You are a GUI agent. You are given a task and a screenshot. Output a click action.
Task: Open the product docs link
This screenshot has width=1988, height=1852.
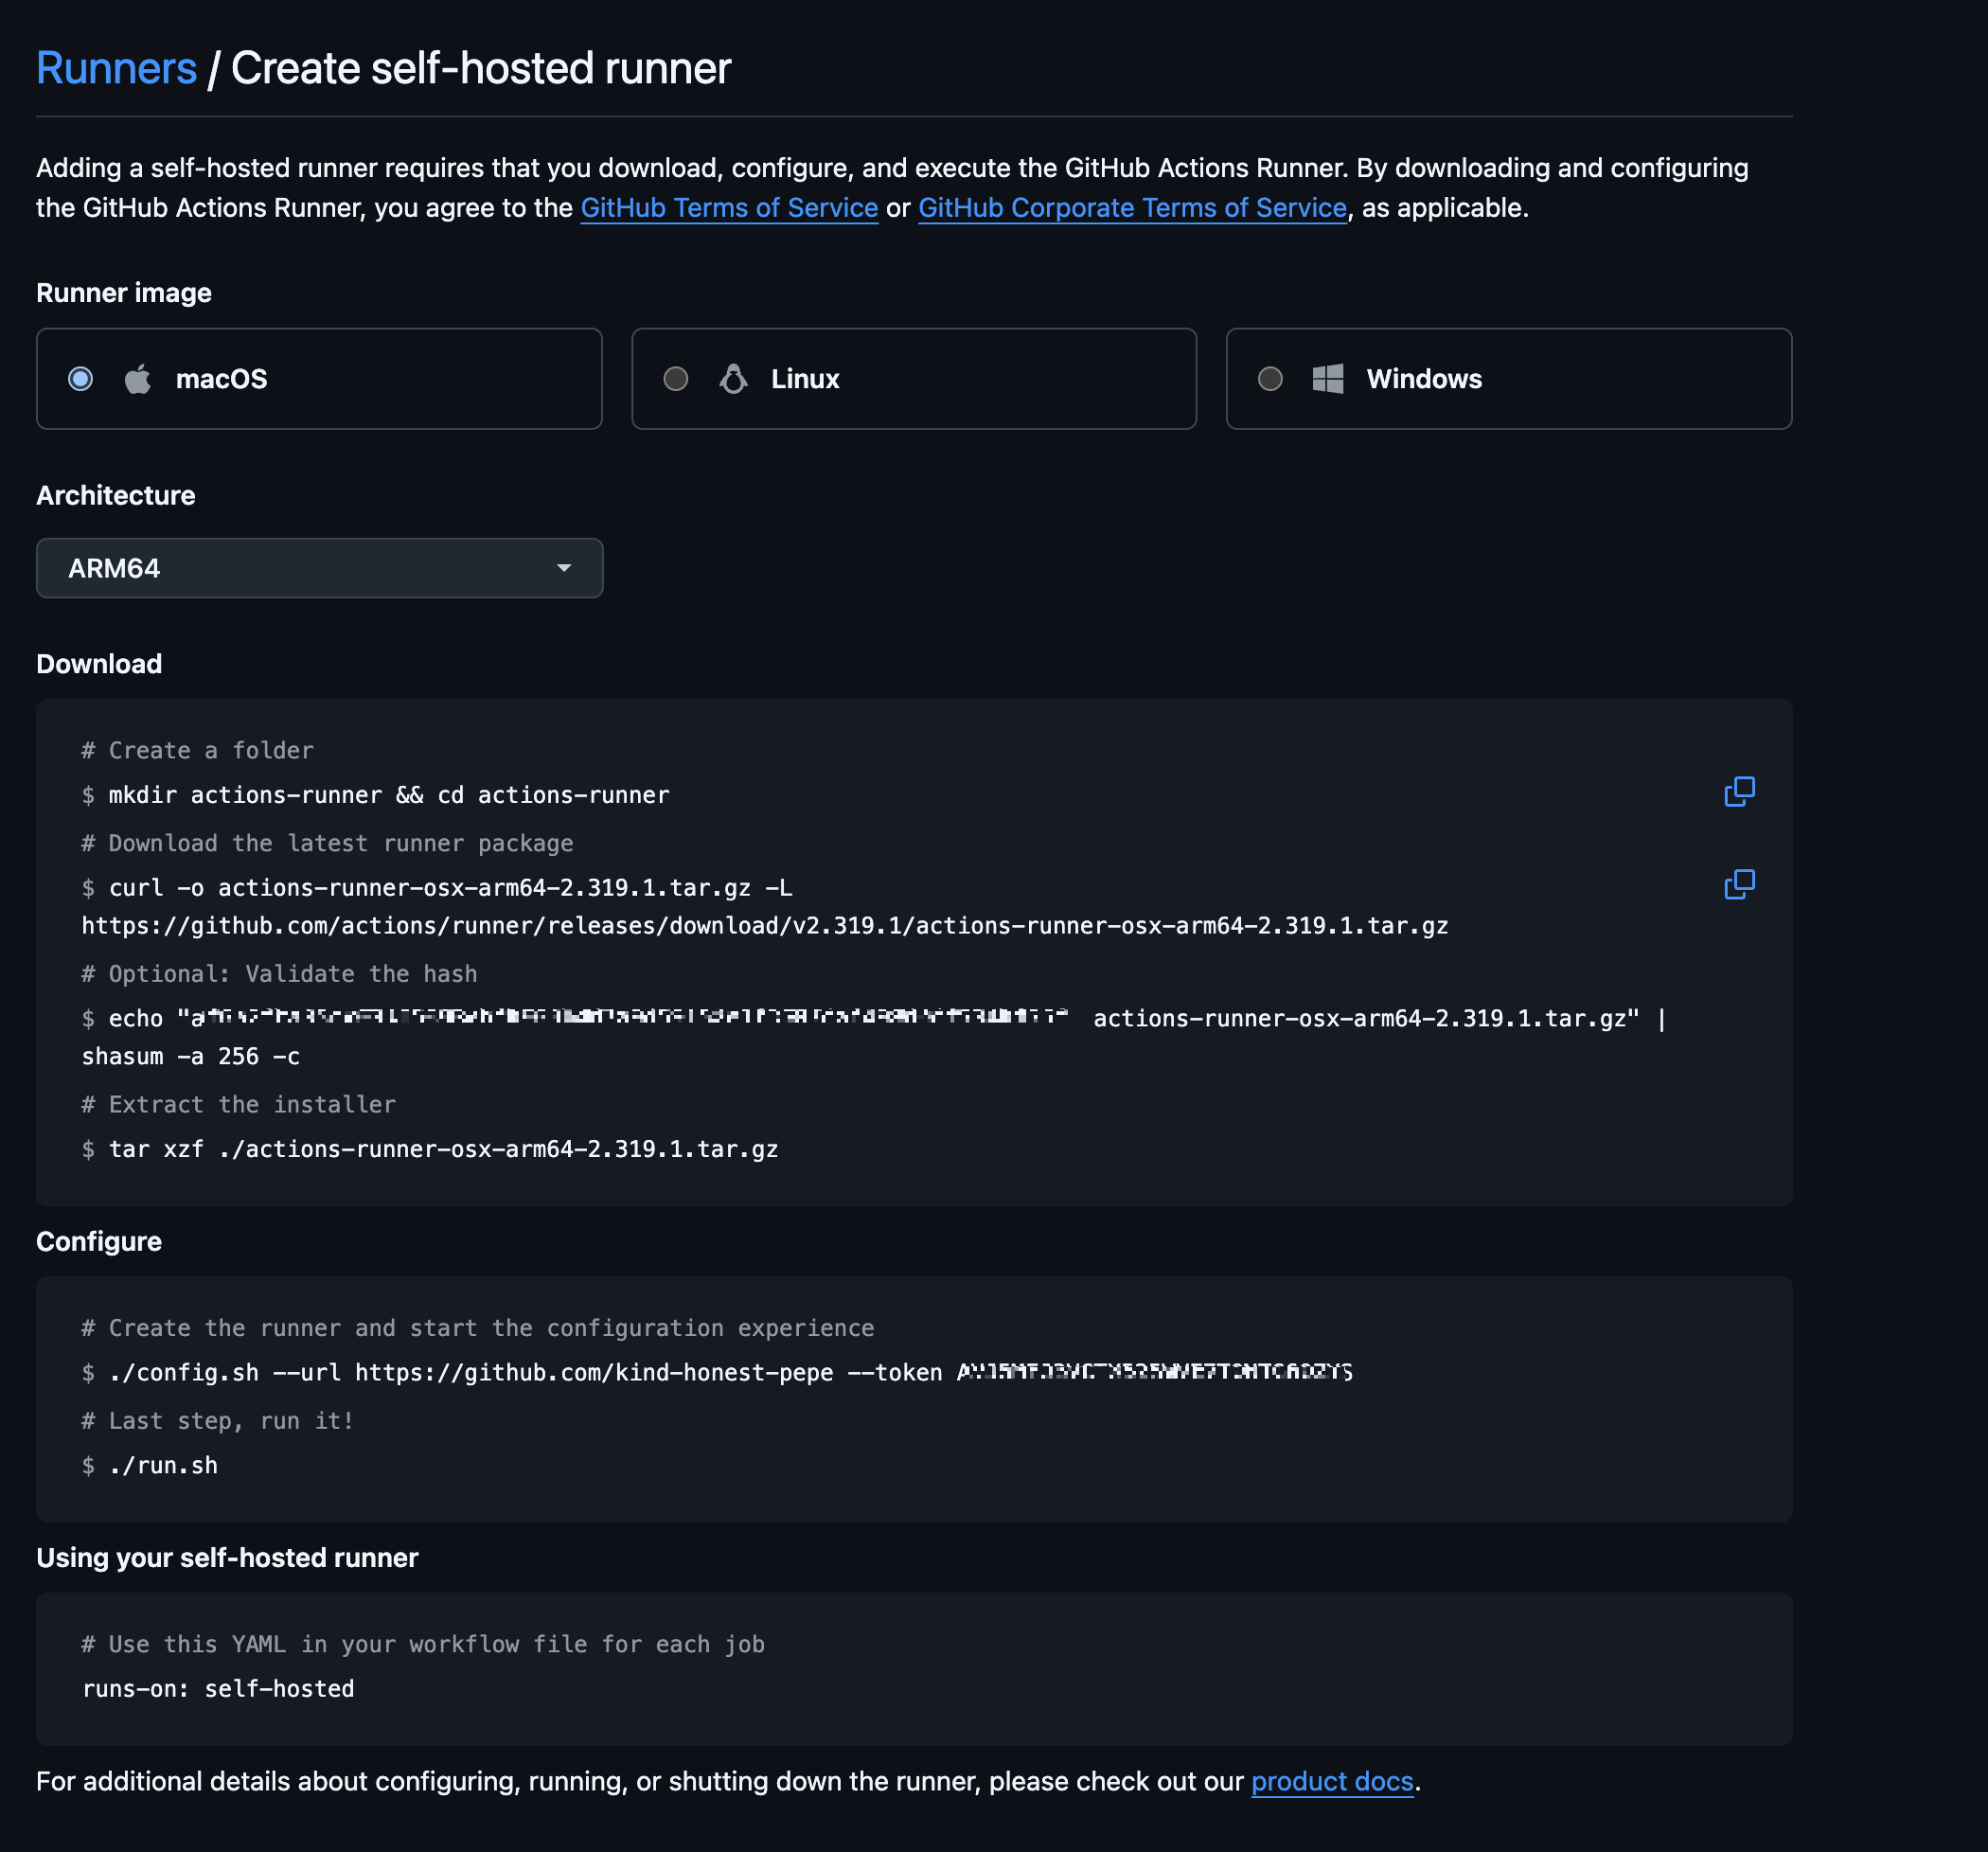pos(1332,1781)
